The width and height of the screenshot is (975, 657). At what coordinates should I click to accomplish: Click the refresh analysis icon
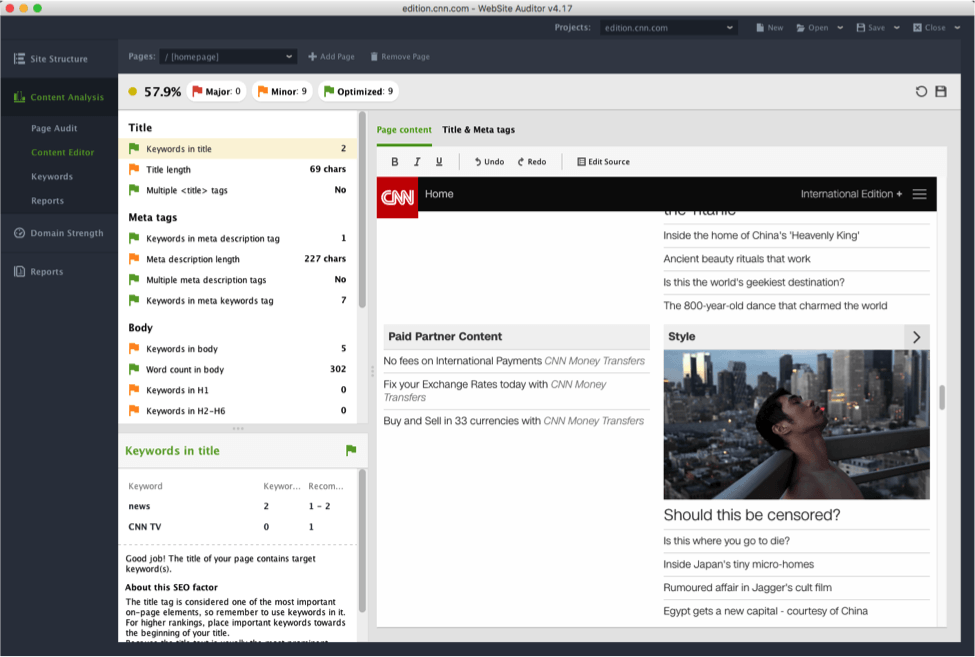[921, 92]
